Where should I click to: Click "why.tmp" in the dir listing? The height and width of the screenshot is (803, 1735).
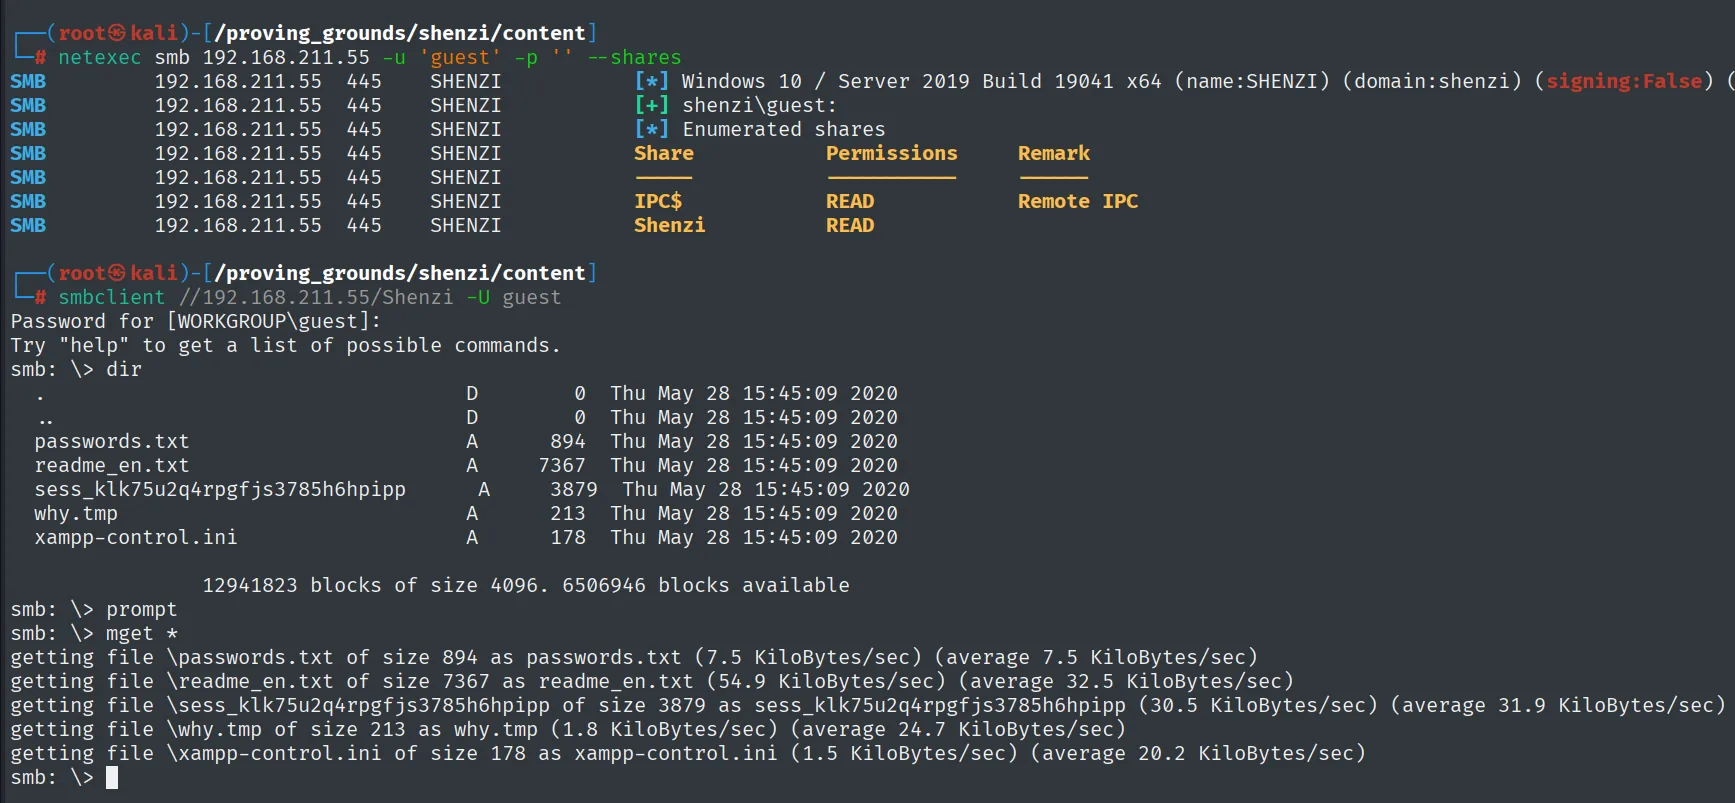(x=76, y=514)
